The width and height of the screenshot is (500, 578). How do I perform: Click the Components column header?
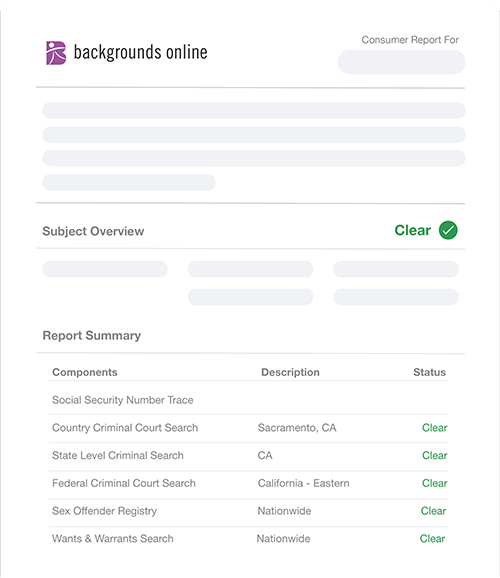(x=85, y=372)
